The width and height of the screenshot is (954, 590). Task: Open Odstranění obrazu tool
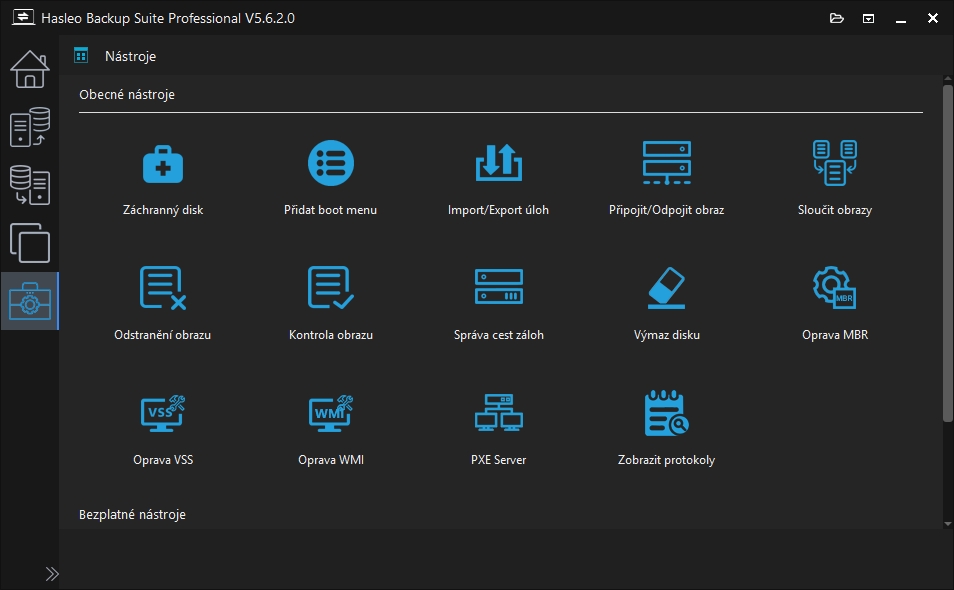tap(162, 289)
